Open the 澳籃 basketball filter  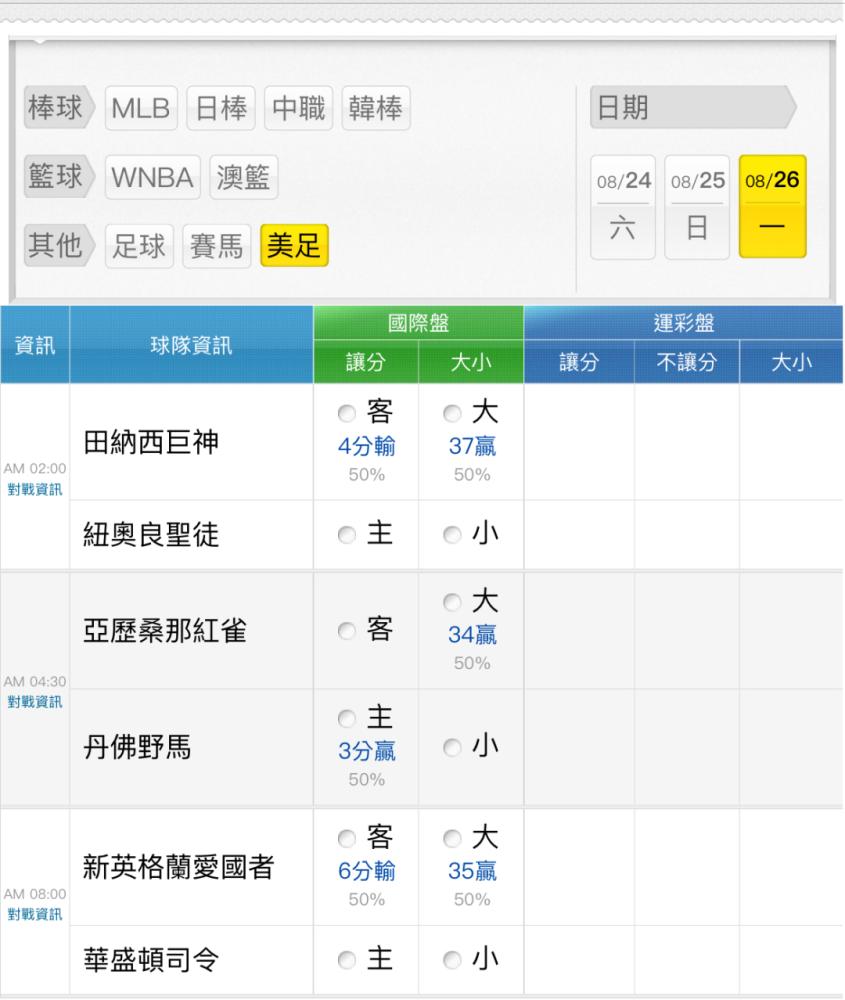[x=244, y=177]
